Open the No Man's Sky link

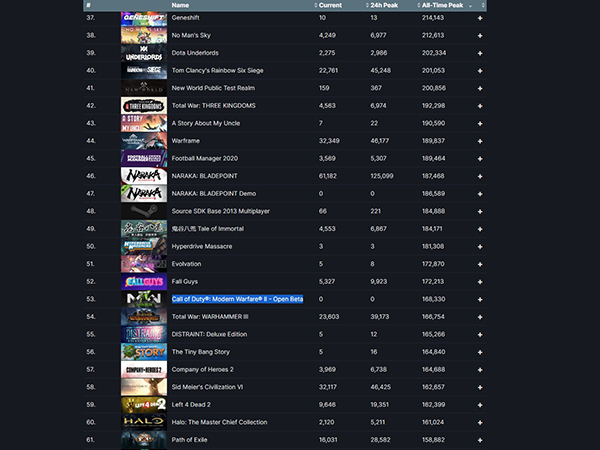tap(191, 35)
